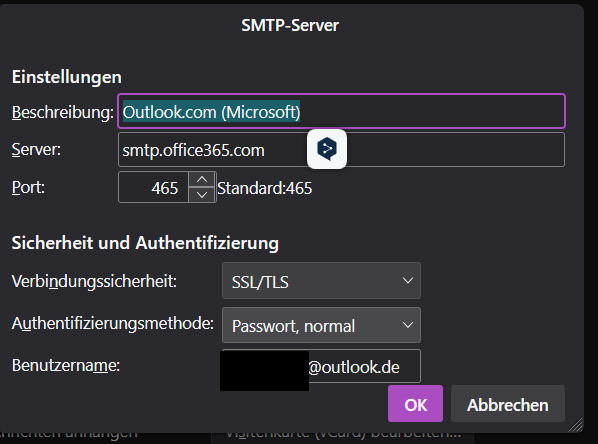Click the Server label

tap(36, 149)
